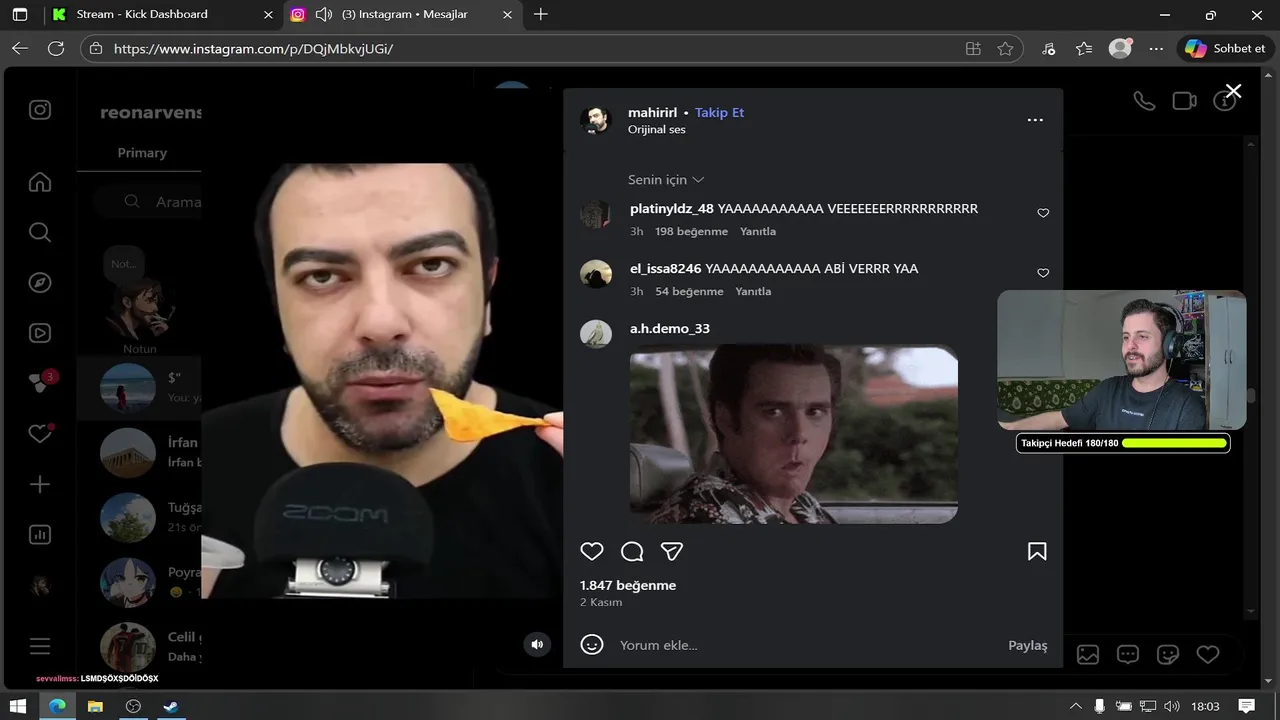Viewport: 1280px width, 720px height.
Task: Open Copilot Sohbet et button
Action: (1225, 48)
